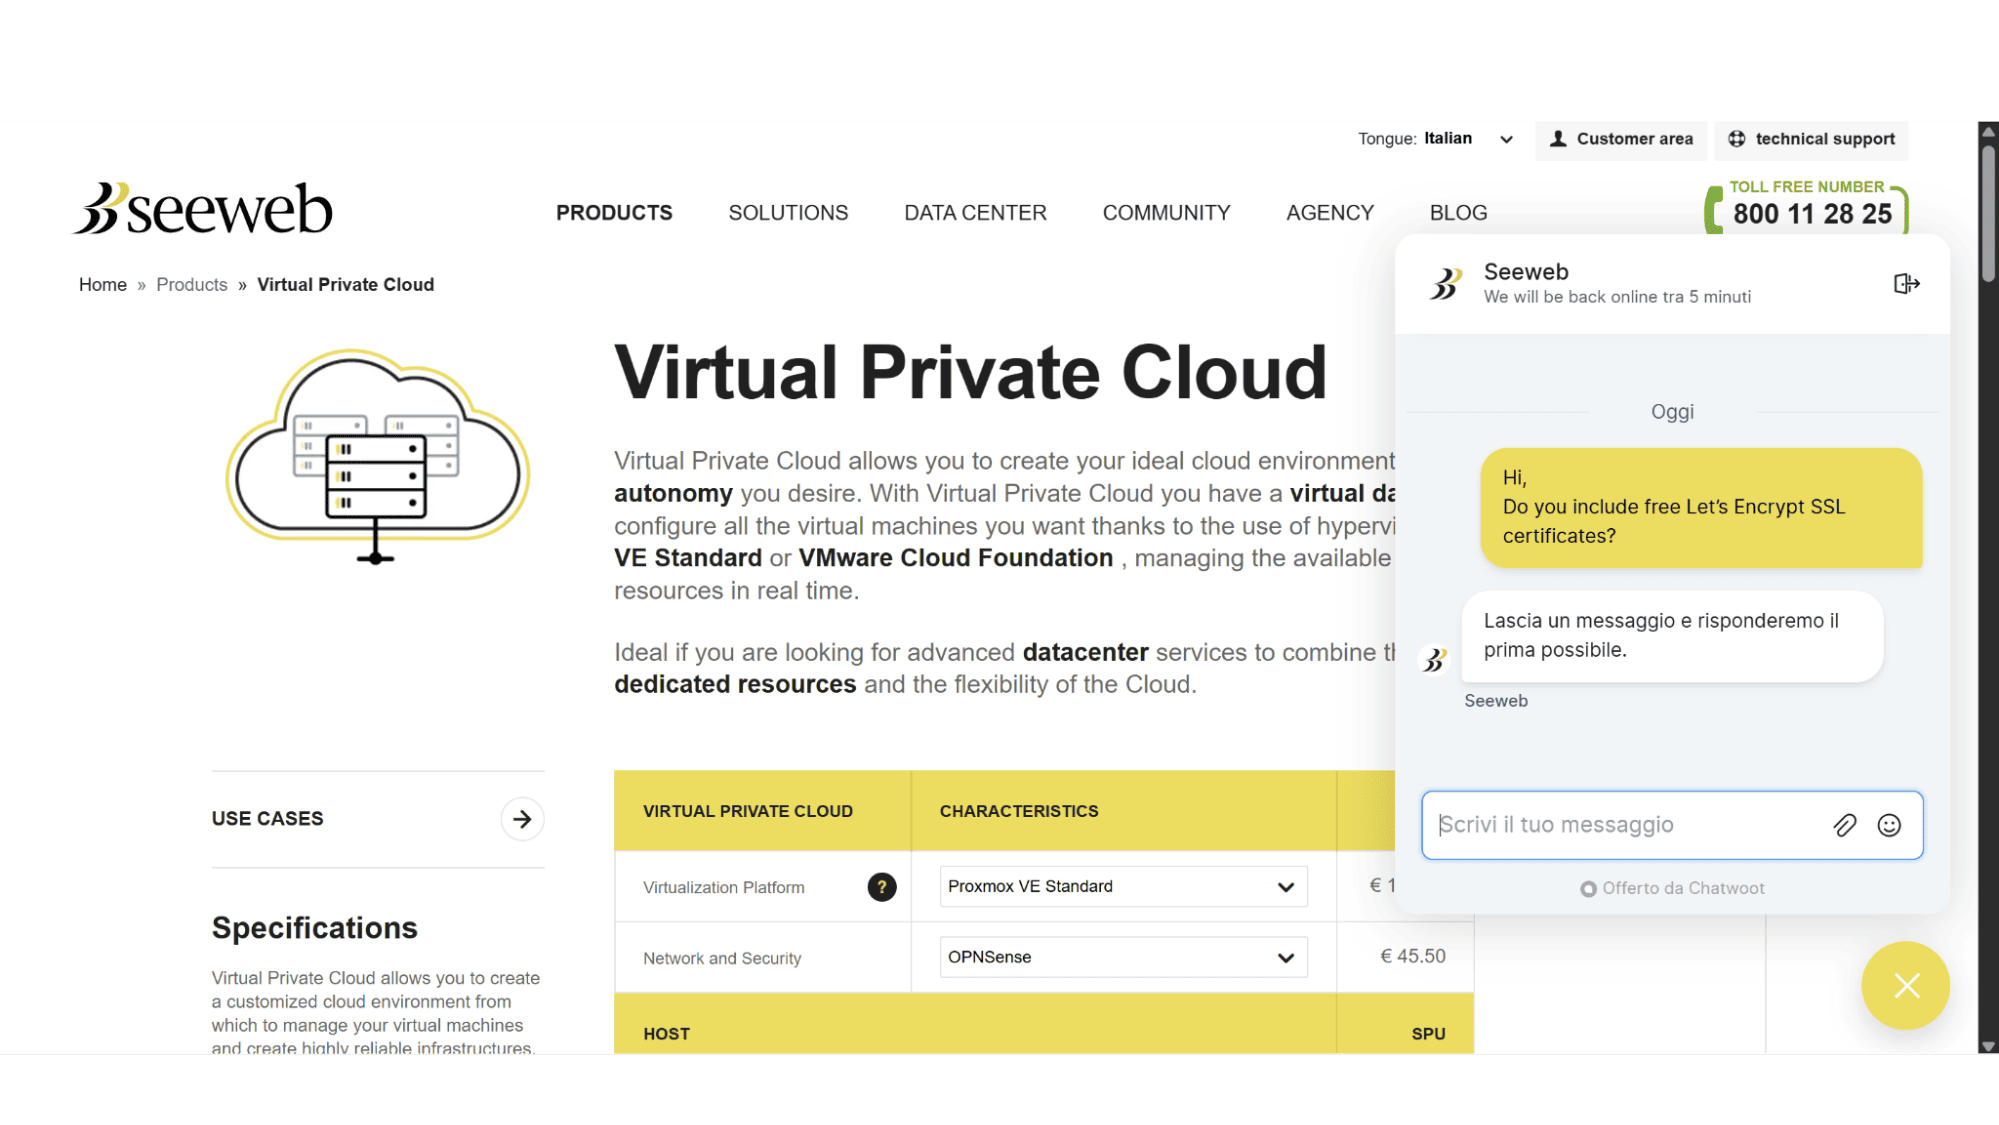Close the chat widget with X button
The image size is (1999, 1125).
pos(1906,986)
